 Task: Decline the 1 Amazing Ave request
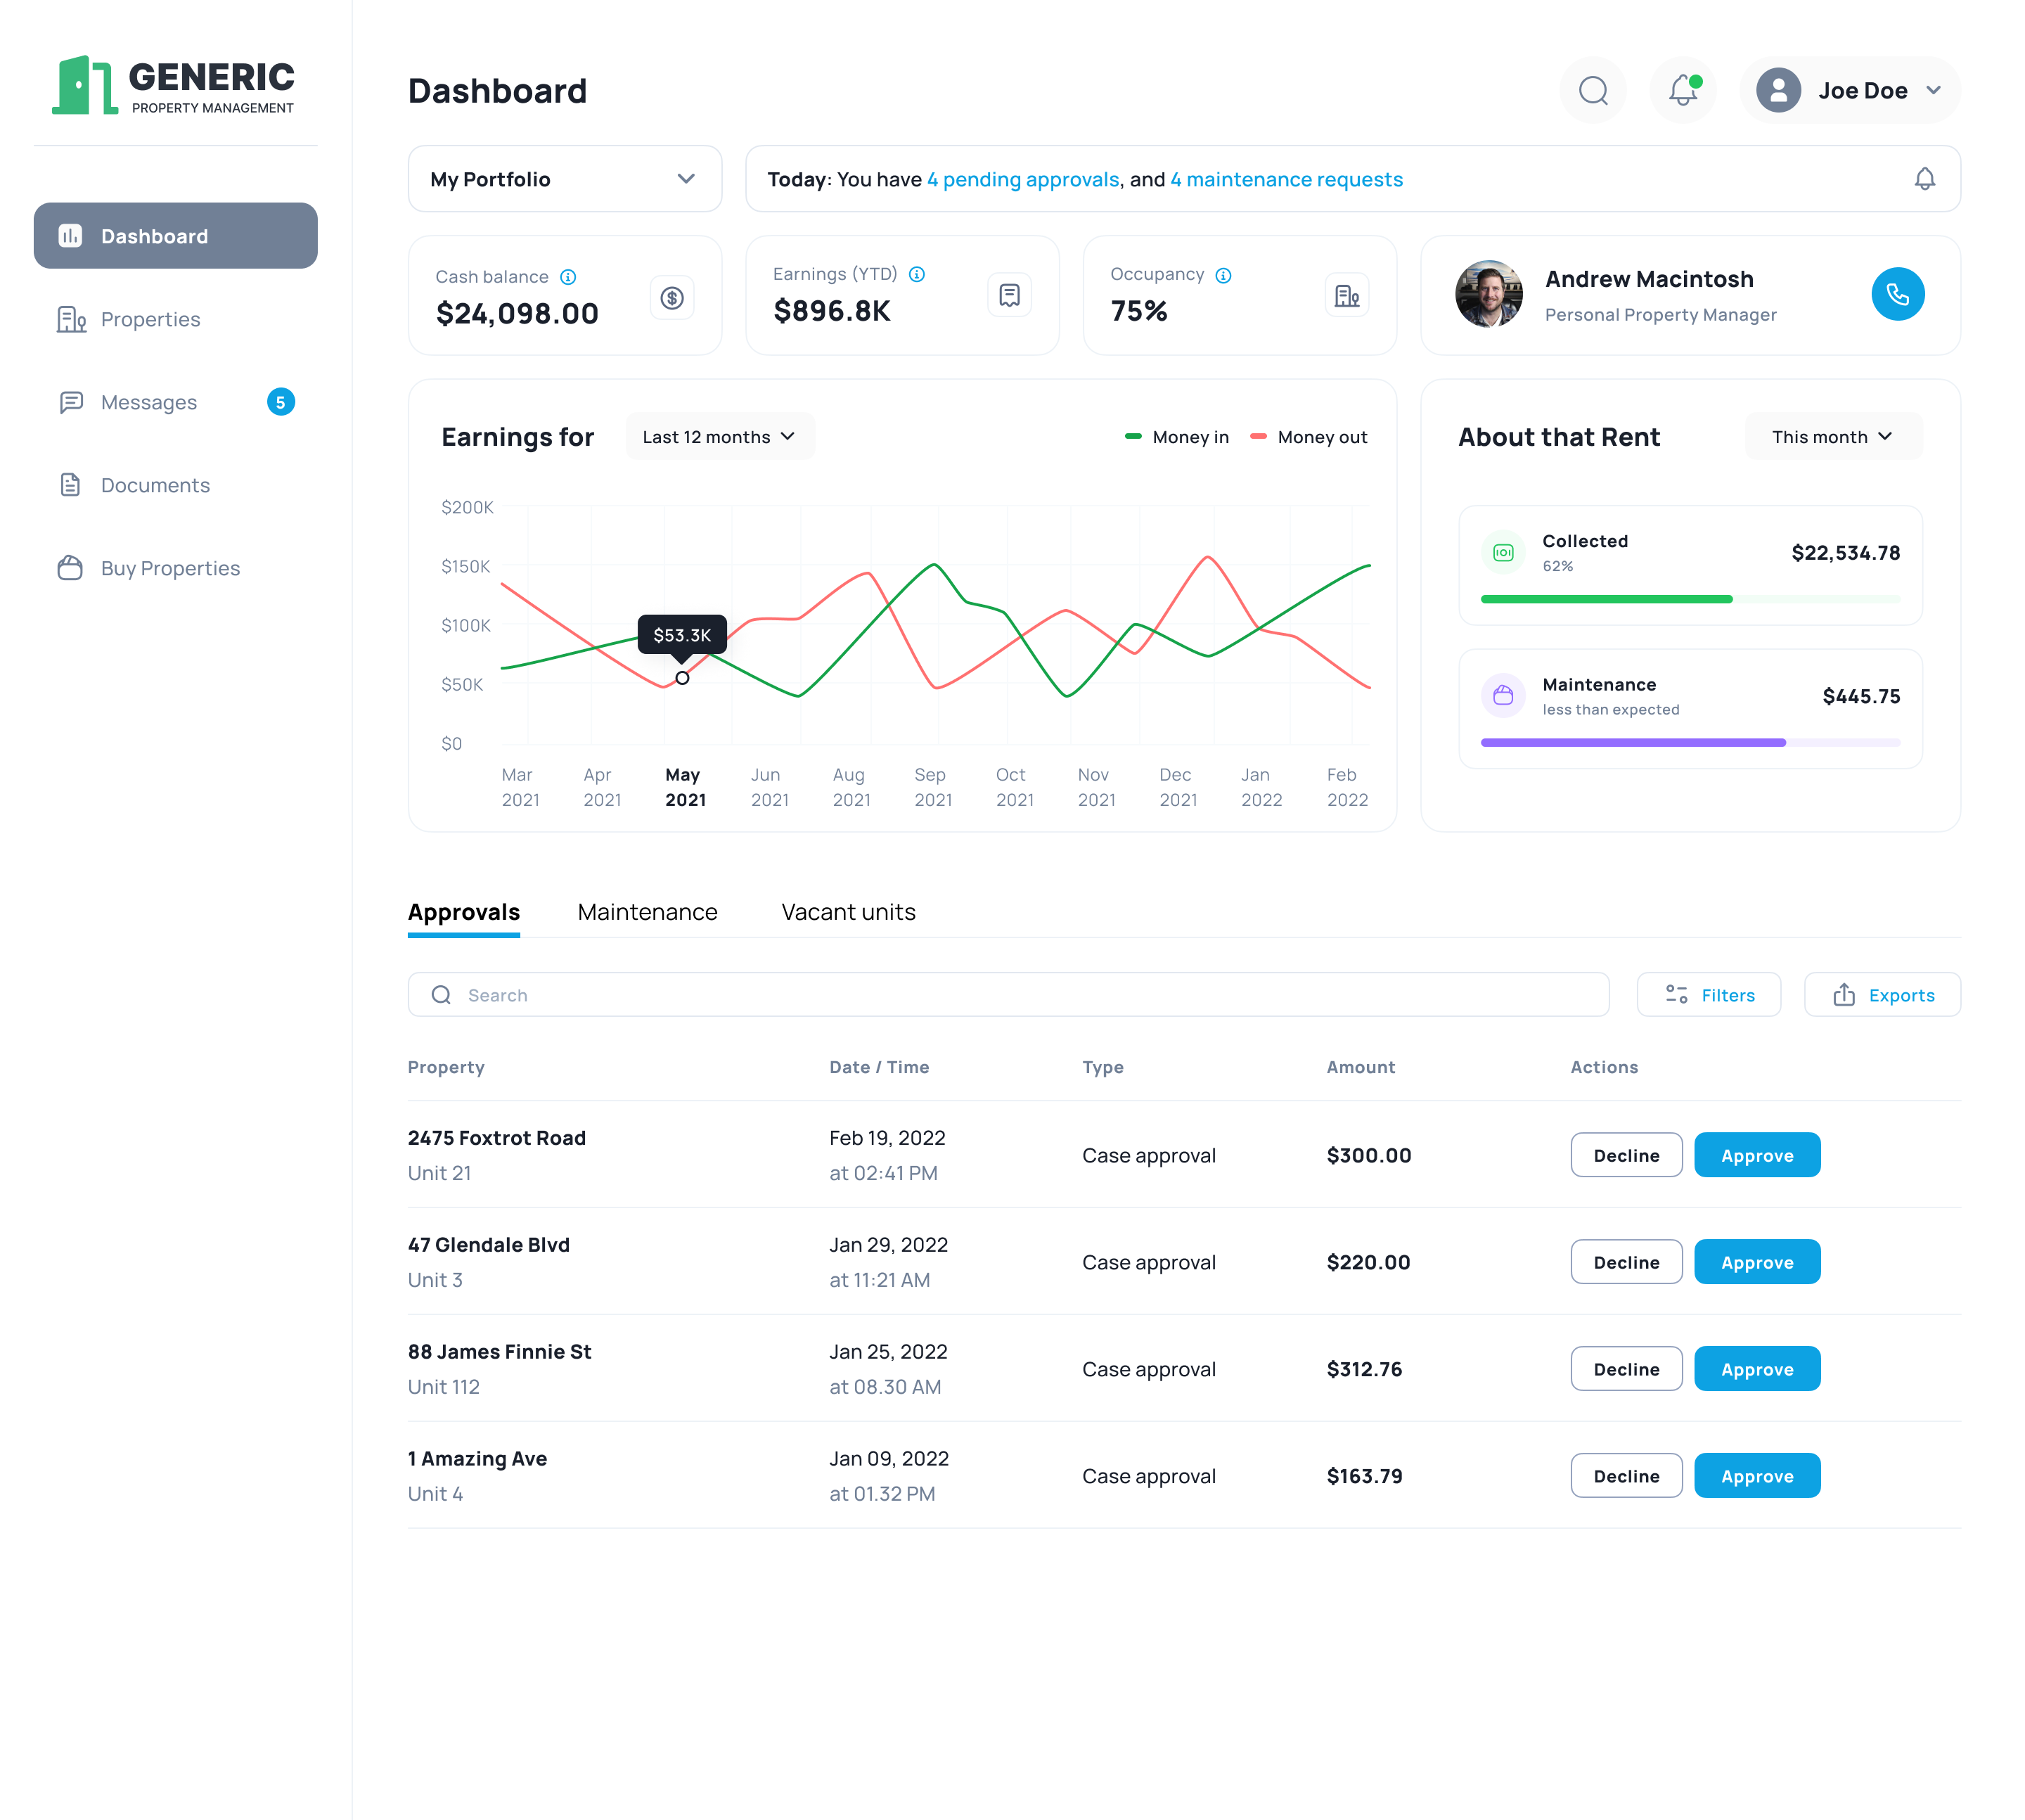(x=1625, y=1476)
